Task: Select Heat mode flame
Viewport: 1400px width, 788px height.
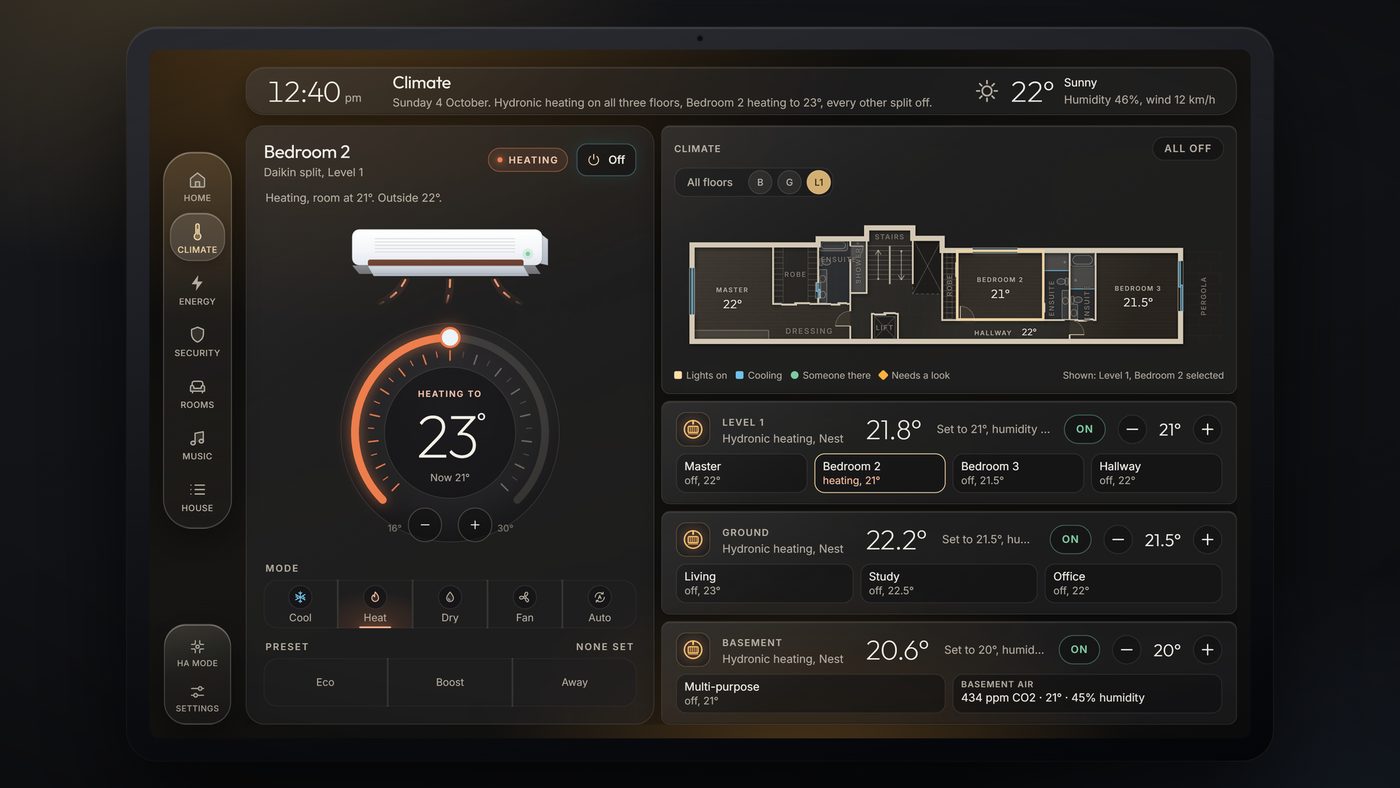Action: coord(375,604)
